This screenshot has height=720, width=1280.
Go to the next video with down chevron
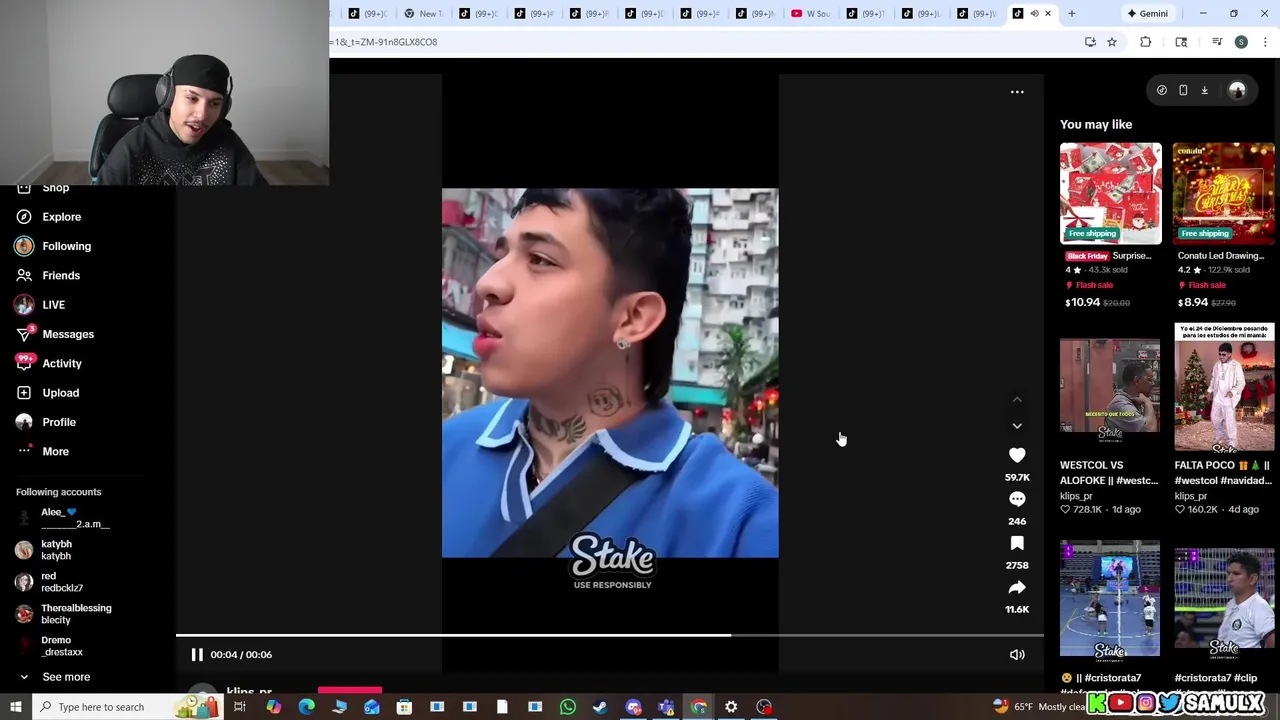[1017, 426]
